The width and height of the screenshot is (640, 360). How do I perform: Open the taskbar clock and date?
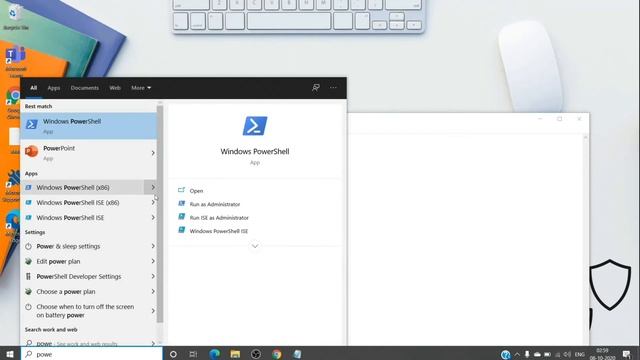click(602, 354)
